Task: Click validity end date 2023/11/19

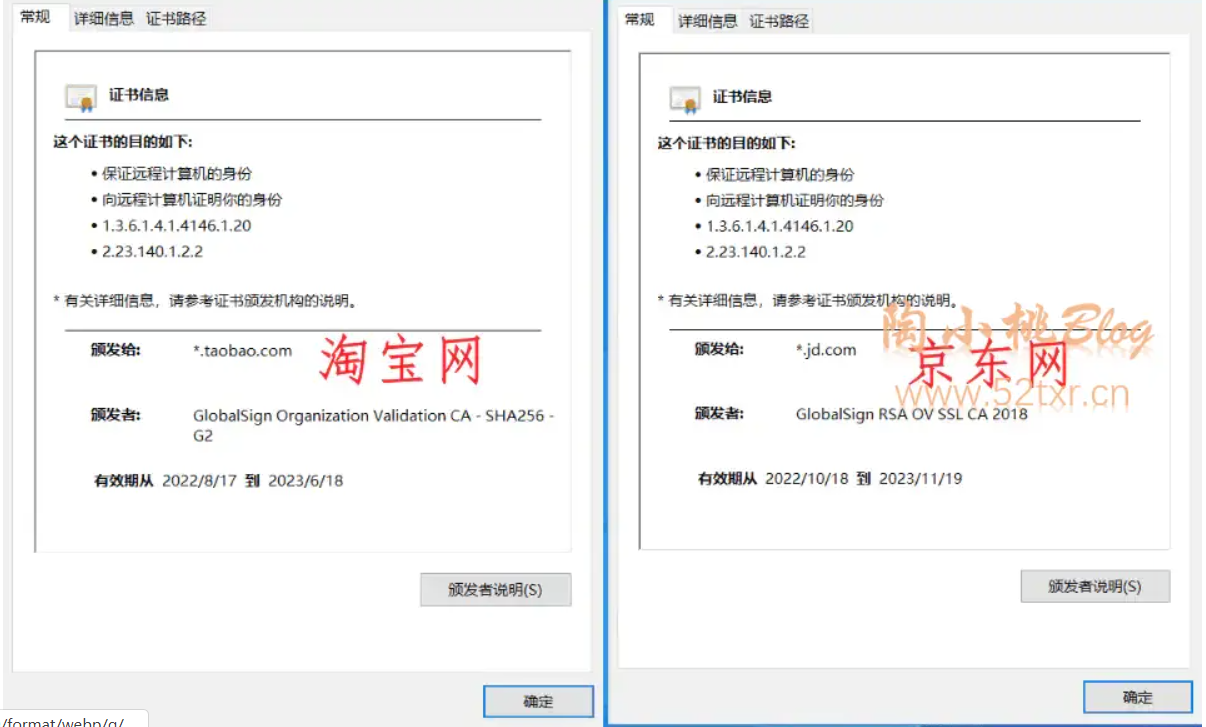Action: pyautogui.click(x=921, y=479)
